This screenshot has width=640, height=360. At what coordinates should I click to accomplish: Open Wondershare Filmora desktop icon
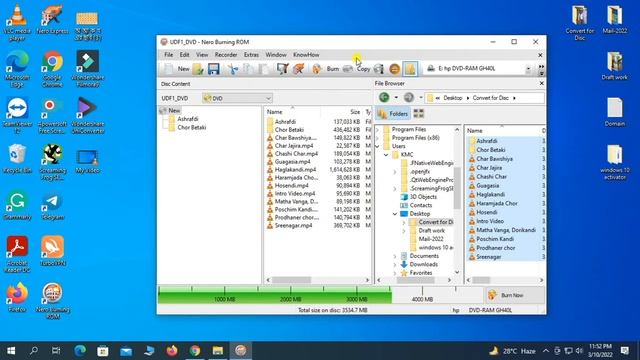click(x=87, y=69)
